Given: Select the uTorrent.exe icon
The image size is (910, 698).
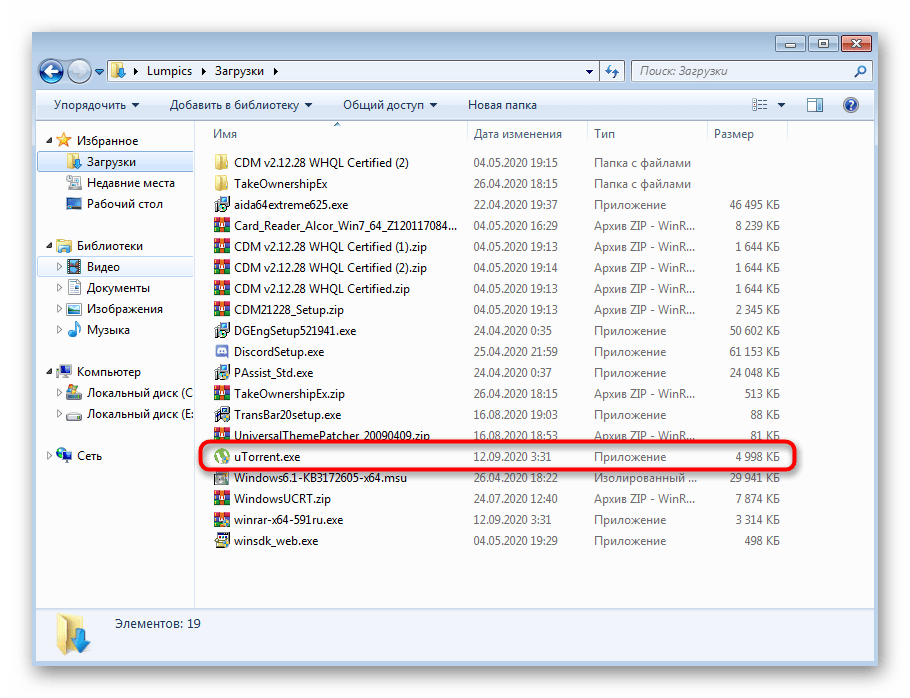Looking at the screenshot, I should pos(221,457).
